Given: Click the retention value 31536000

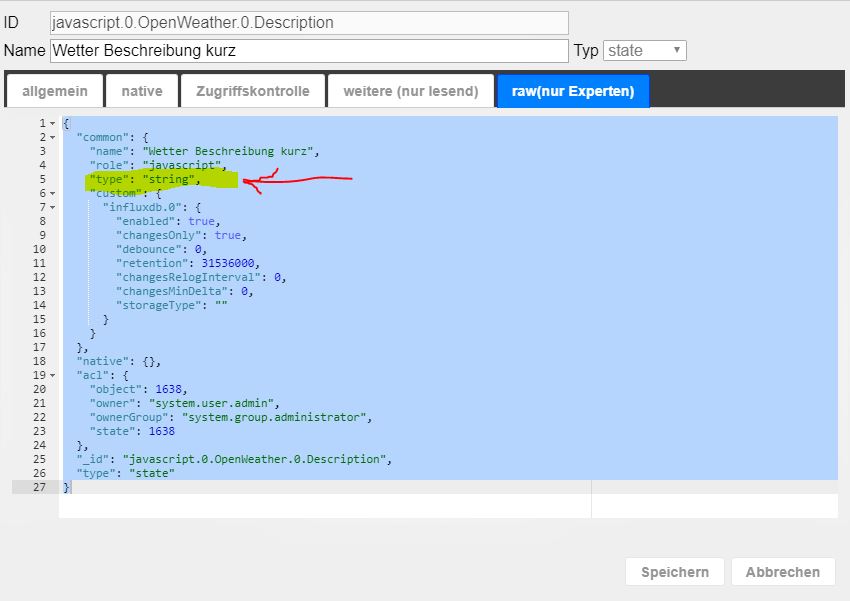Looking at the screenshot, I should pyautogui.click(x=228, y=263).
